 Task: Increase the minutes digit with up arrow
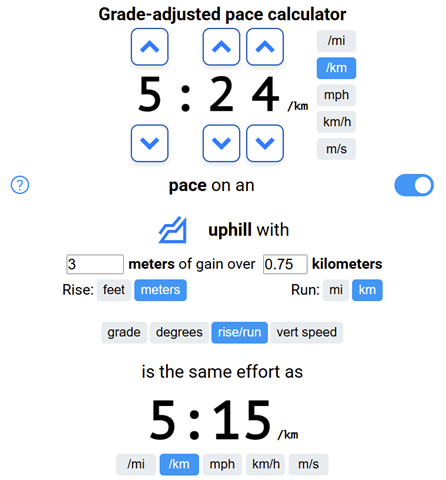(x=149, y=47)
